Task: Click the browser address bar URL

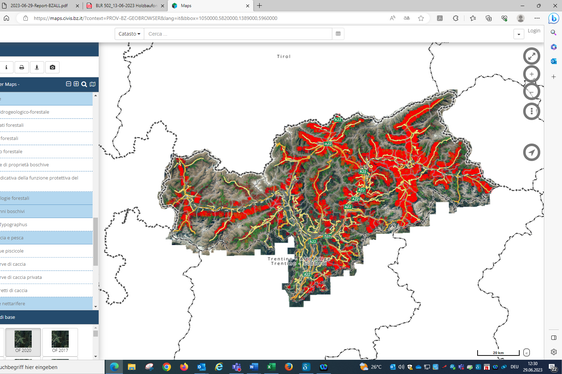Action: (155, 18)
